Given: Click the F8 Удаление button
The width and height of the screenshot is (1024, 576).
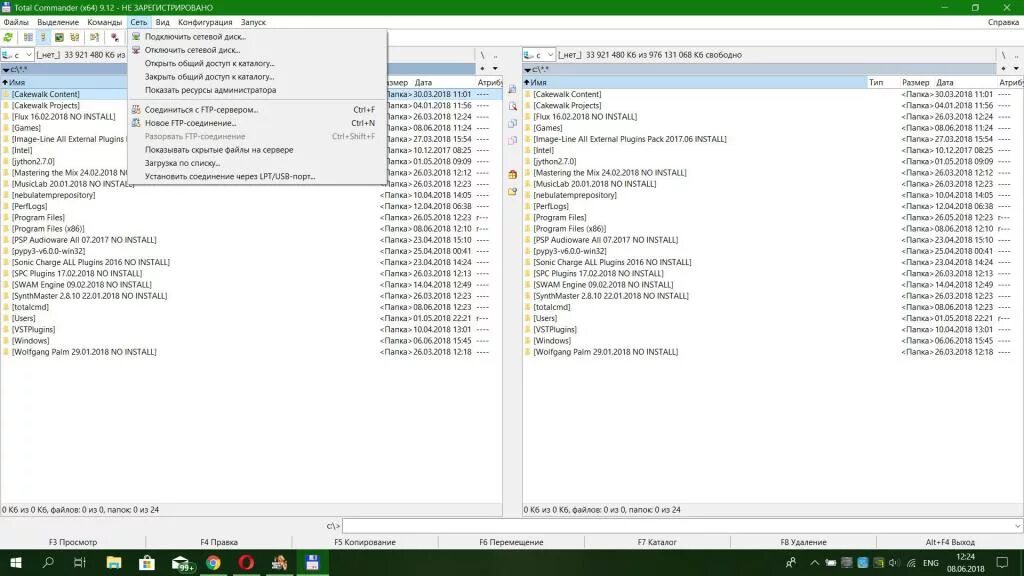Looking at the screenshot, I should click(x=803, y=542).
